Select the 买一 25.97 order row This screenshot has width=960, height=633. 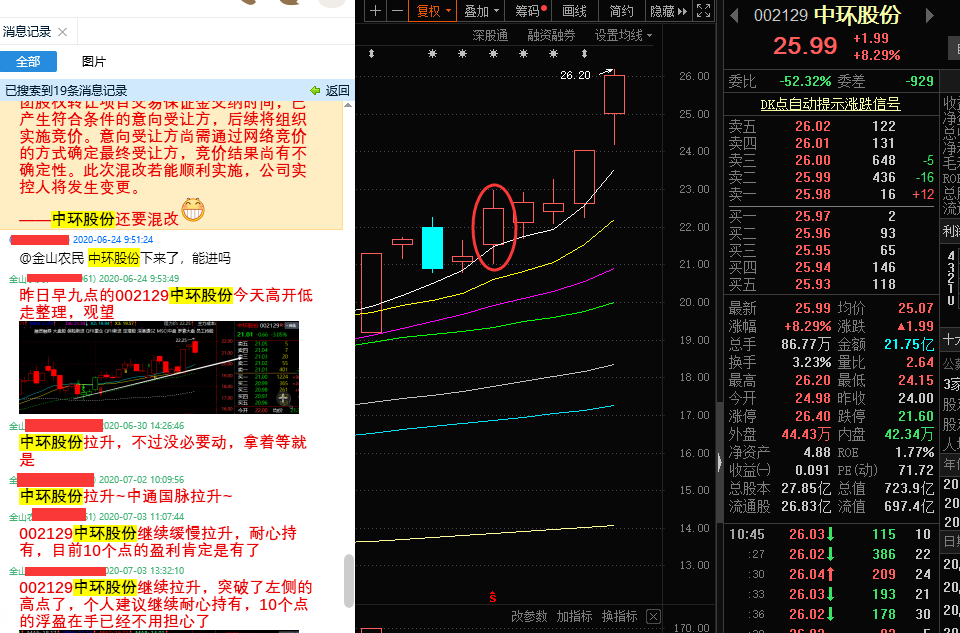[830, 215]
